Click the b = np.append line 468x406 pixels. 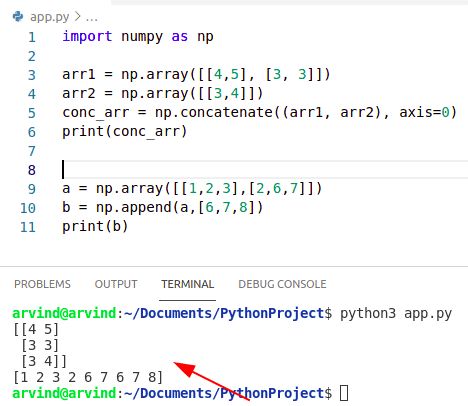(x=163, y=207)
